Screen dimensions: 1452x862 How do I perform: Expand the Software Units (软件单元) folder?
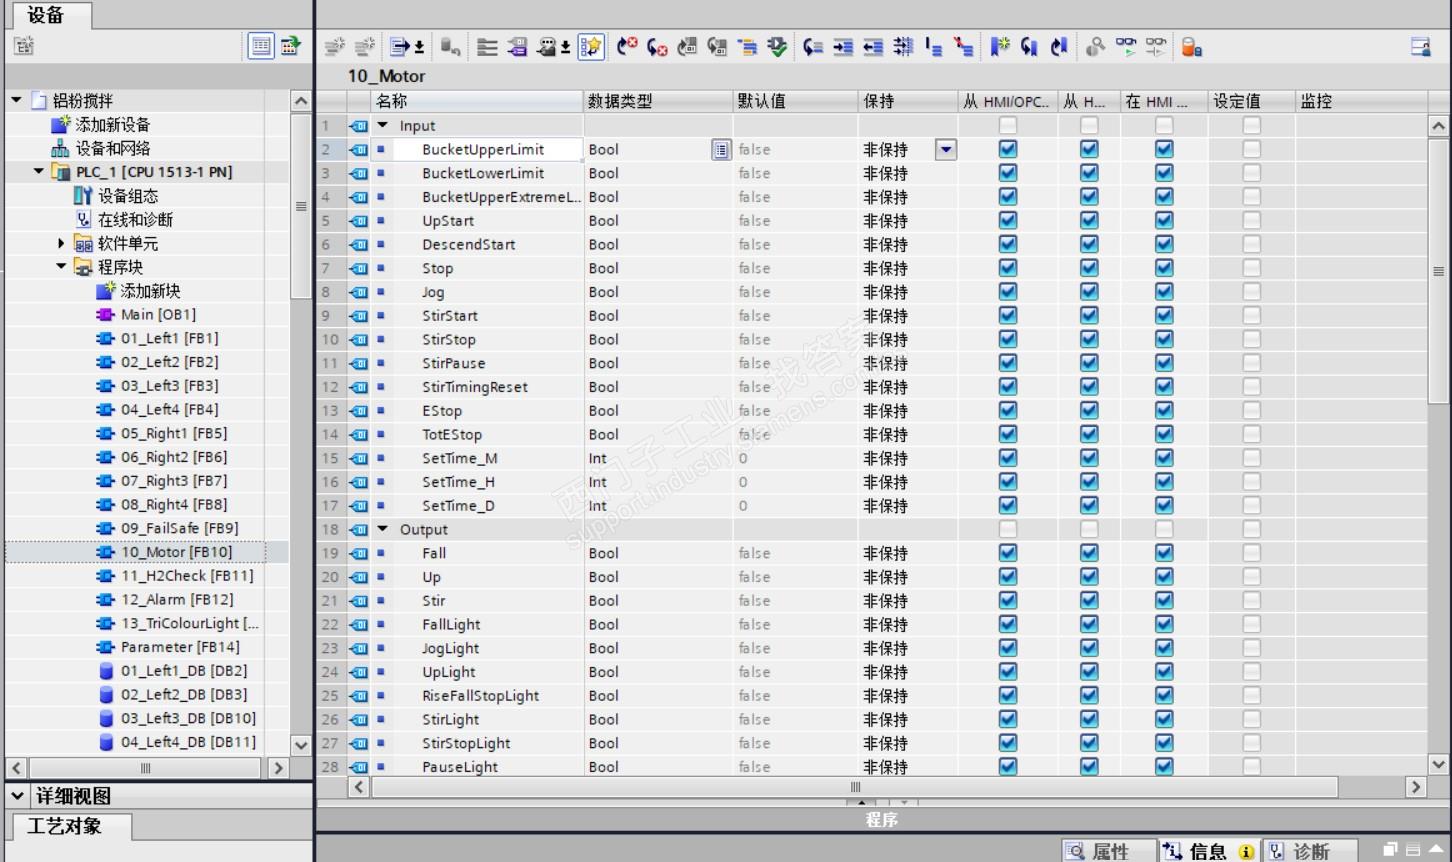pyautogui.click(x=61, y=243)
